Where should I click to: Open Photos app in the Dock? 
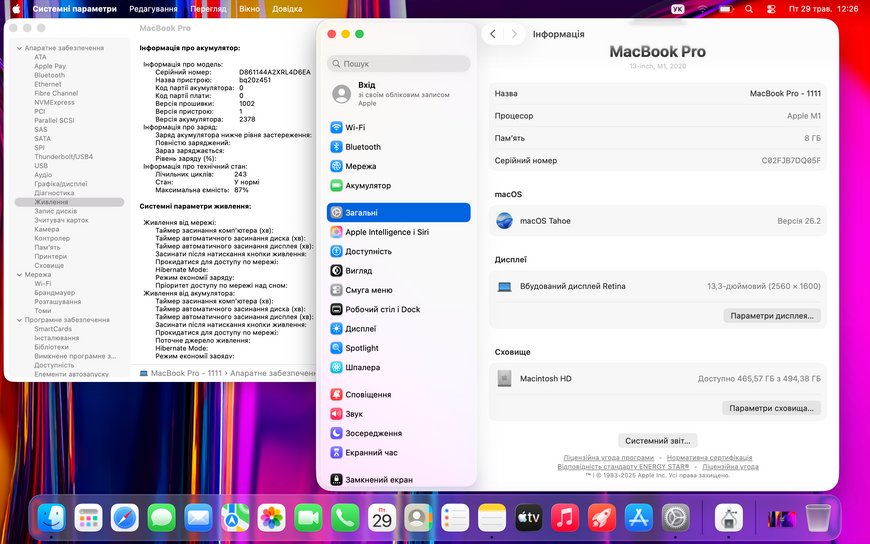[272, 517]
